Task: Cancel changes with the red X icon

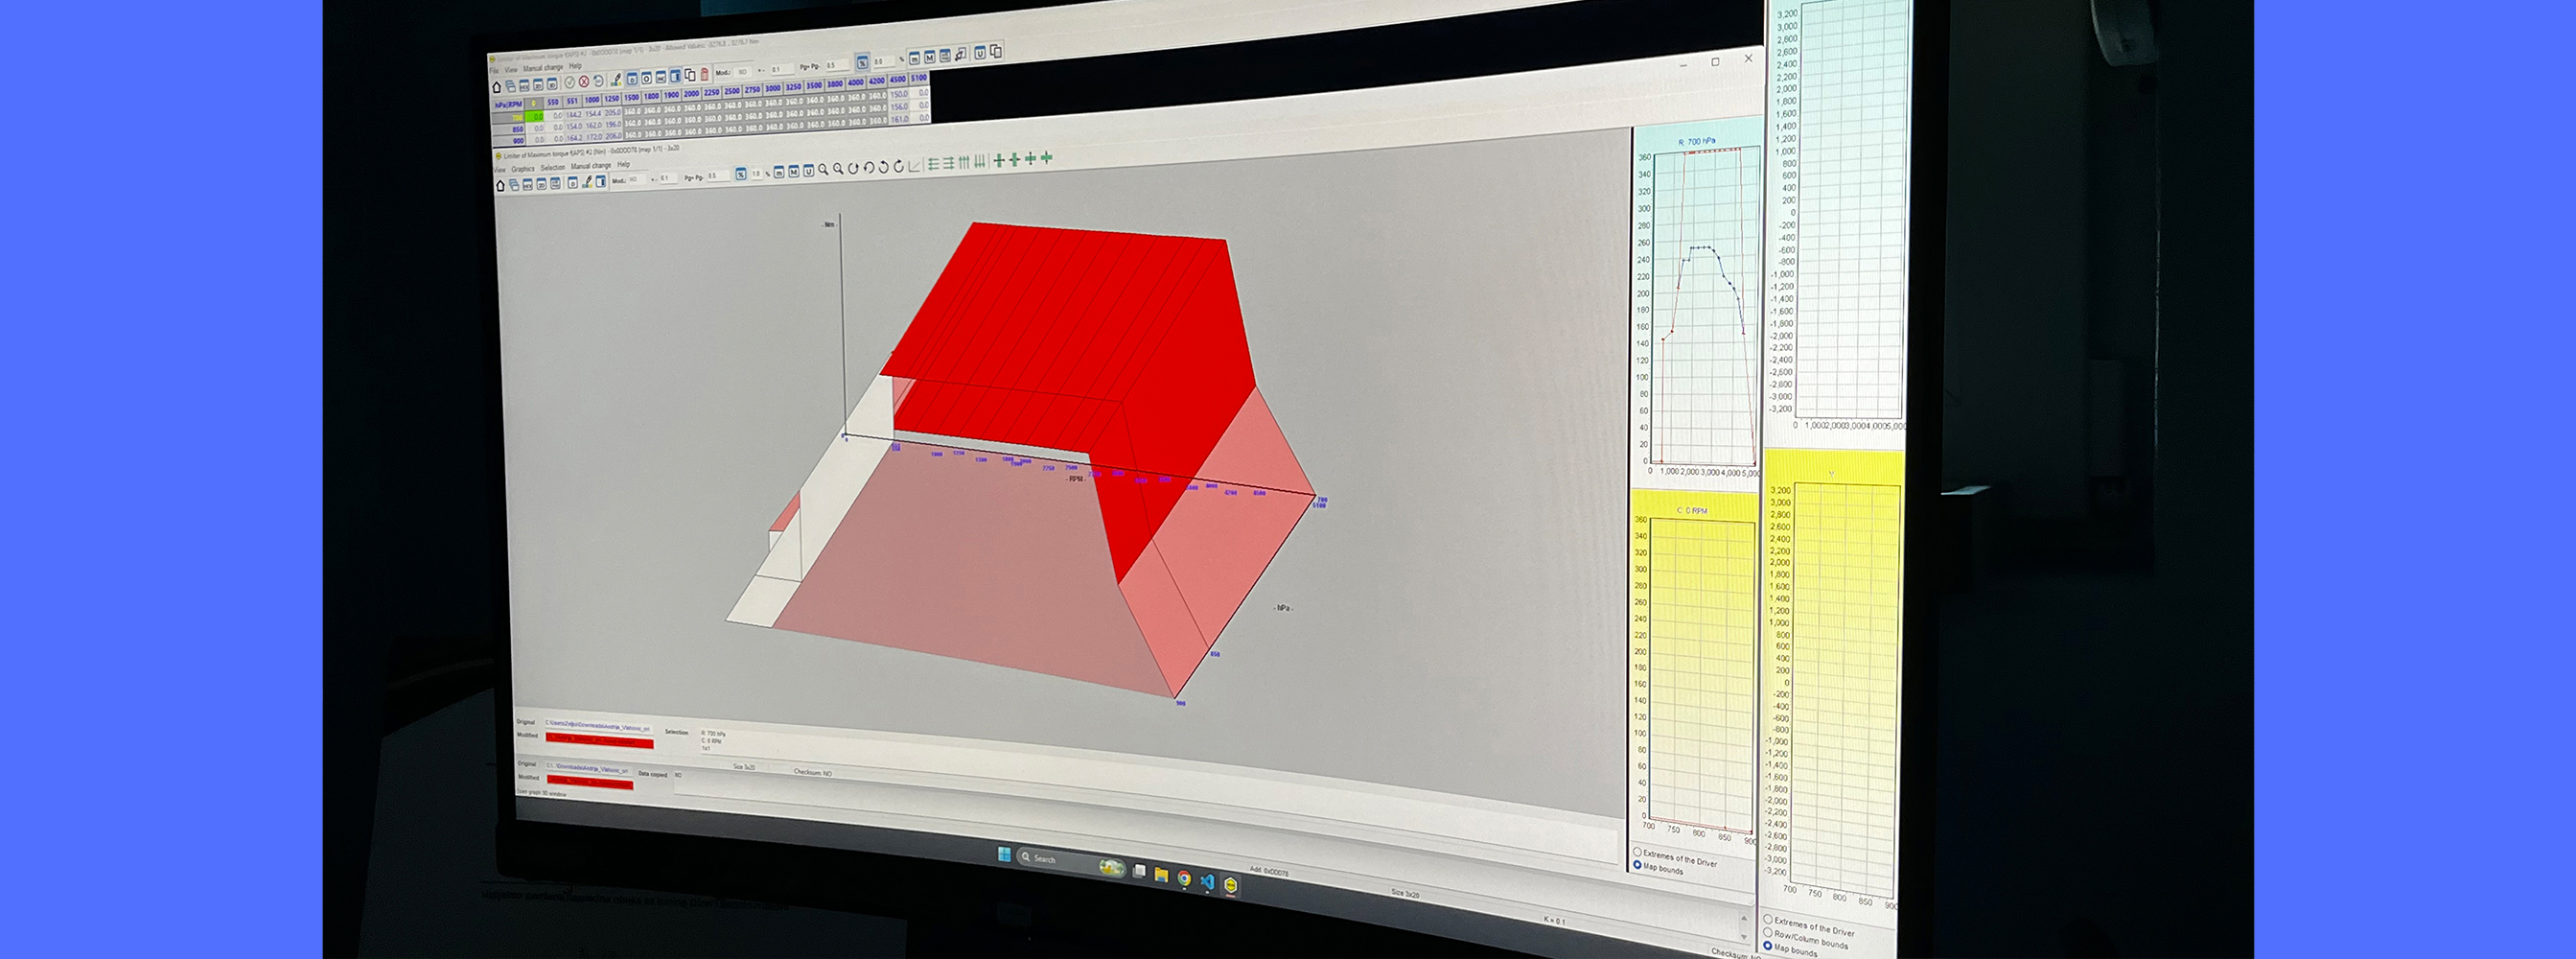Action: tap(584, 82)
